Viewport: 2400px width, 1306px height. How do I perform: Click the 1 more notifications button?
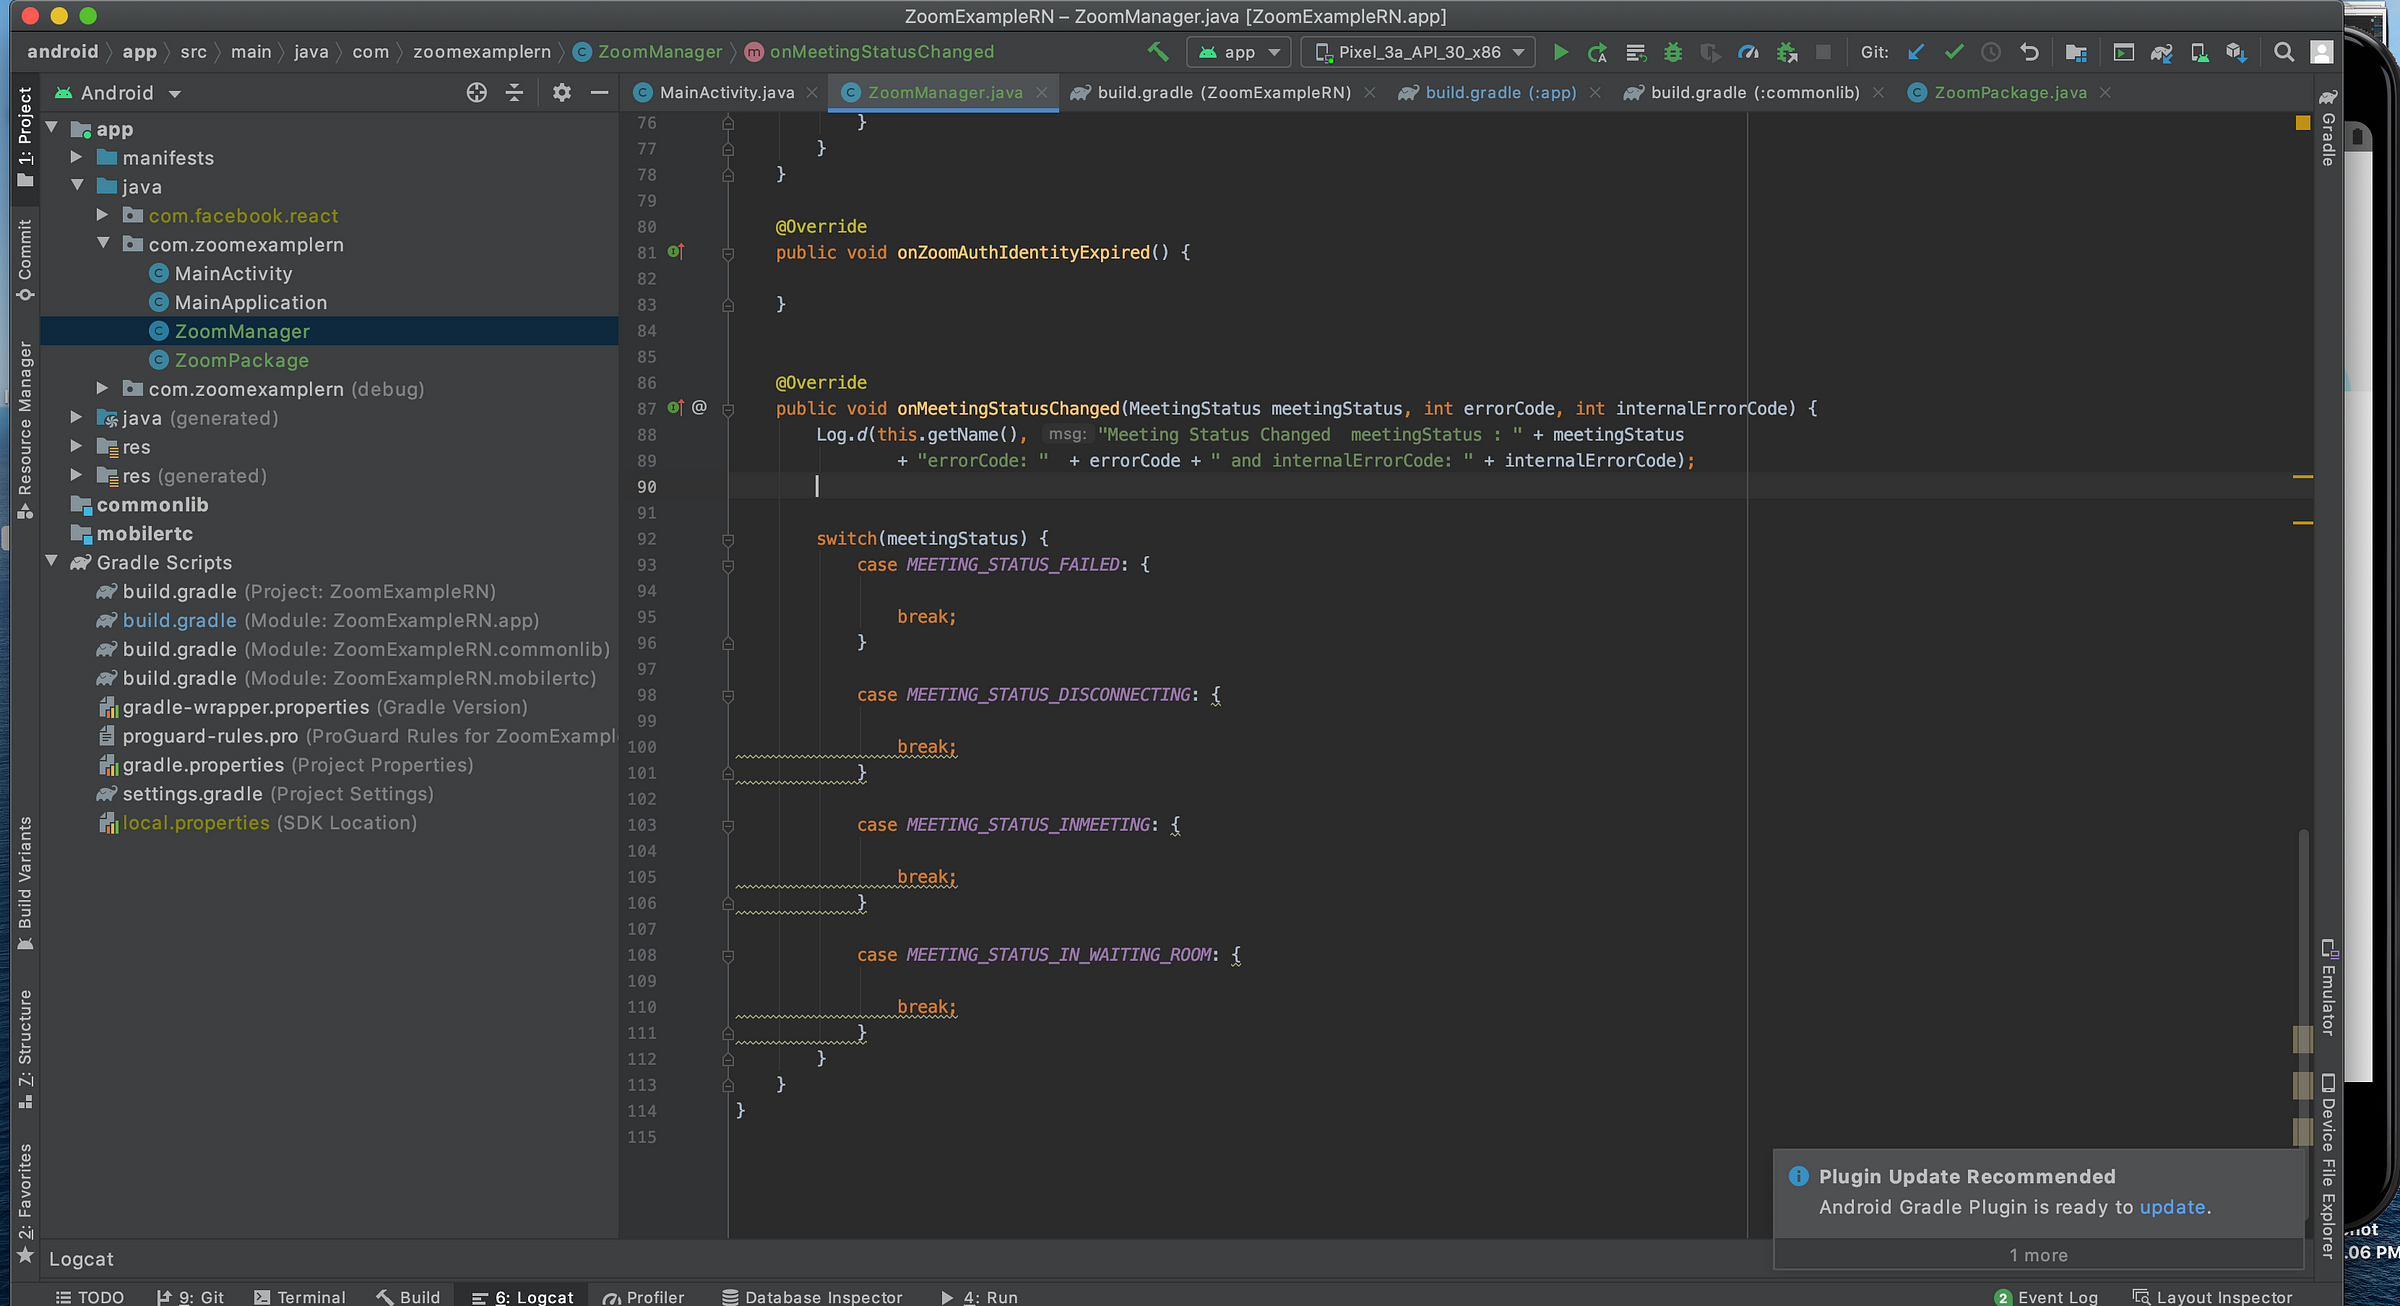[x=2038, y=1255]
